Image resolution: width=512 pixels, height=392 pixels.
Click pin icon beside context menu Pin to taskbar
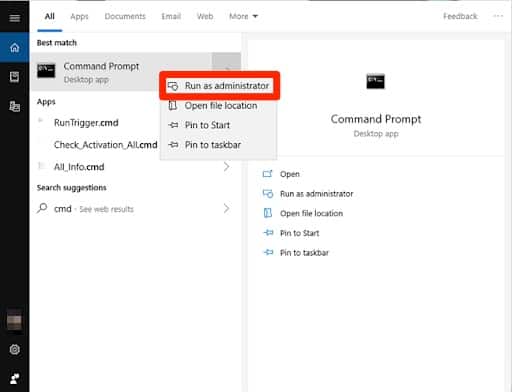(x=173, y=145)
